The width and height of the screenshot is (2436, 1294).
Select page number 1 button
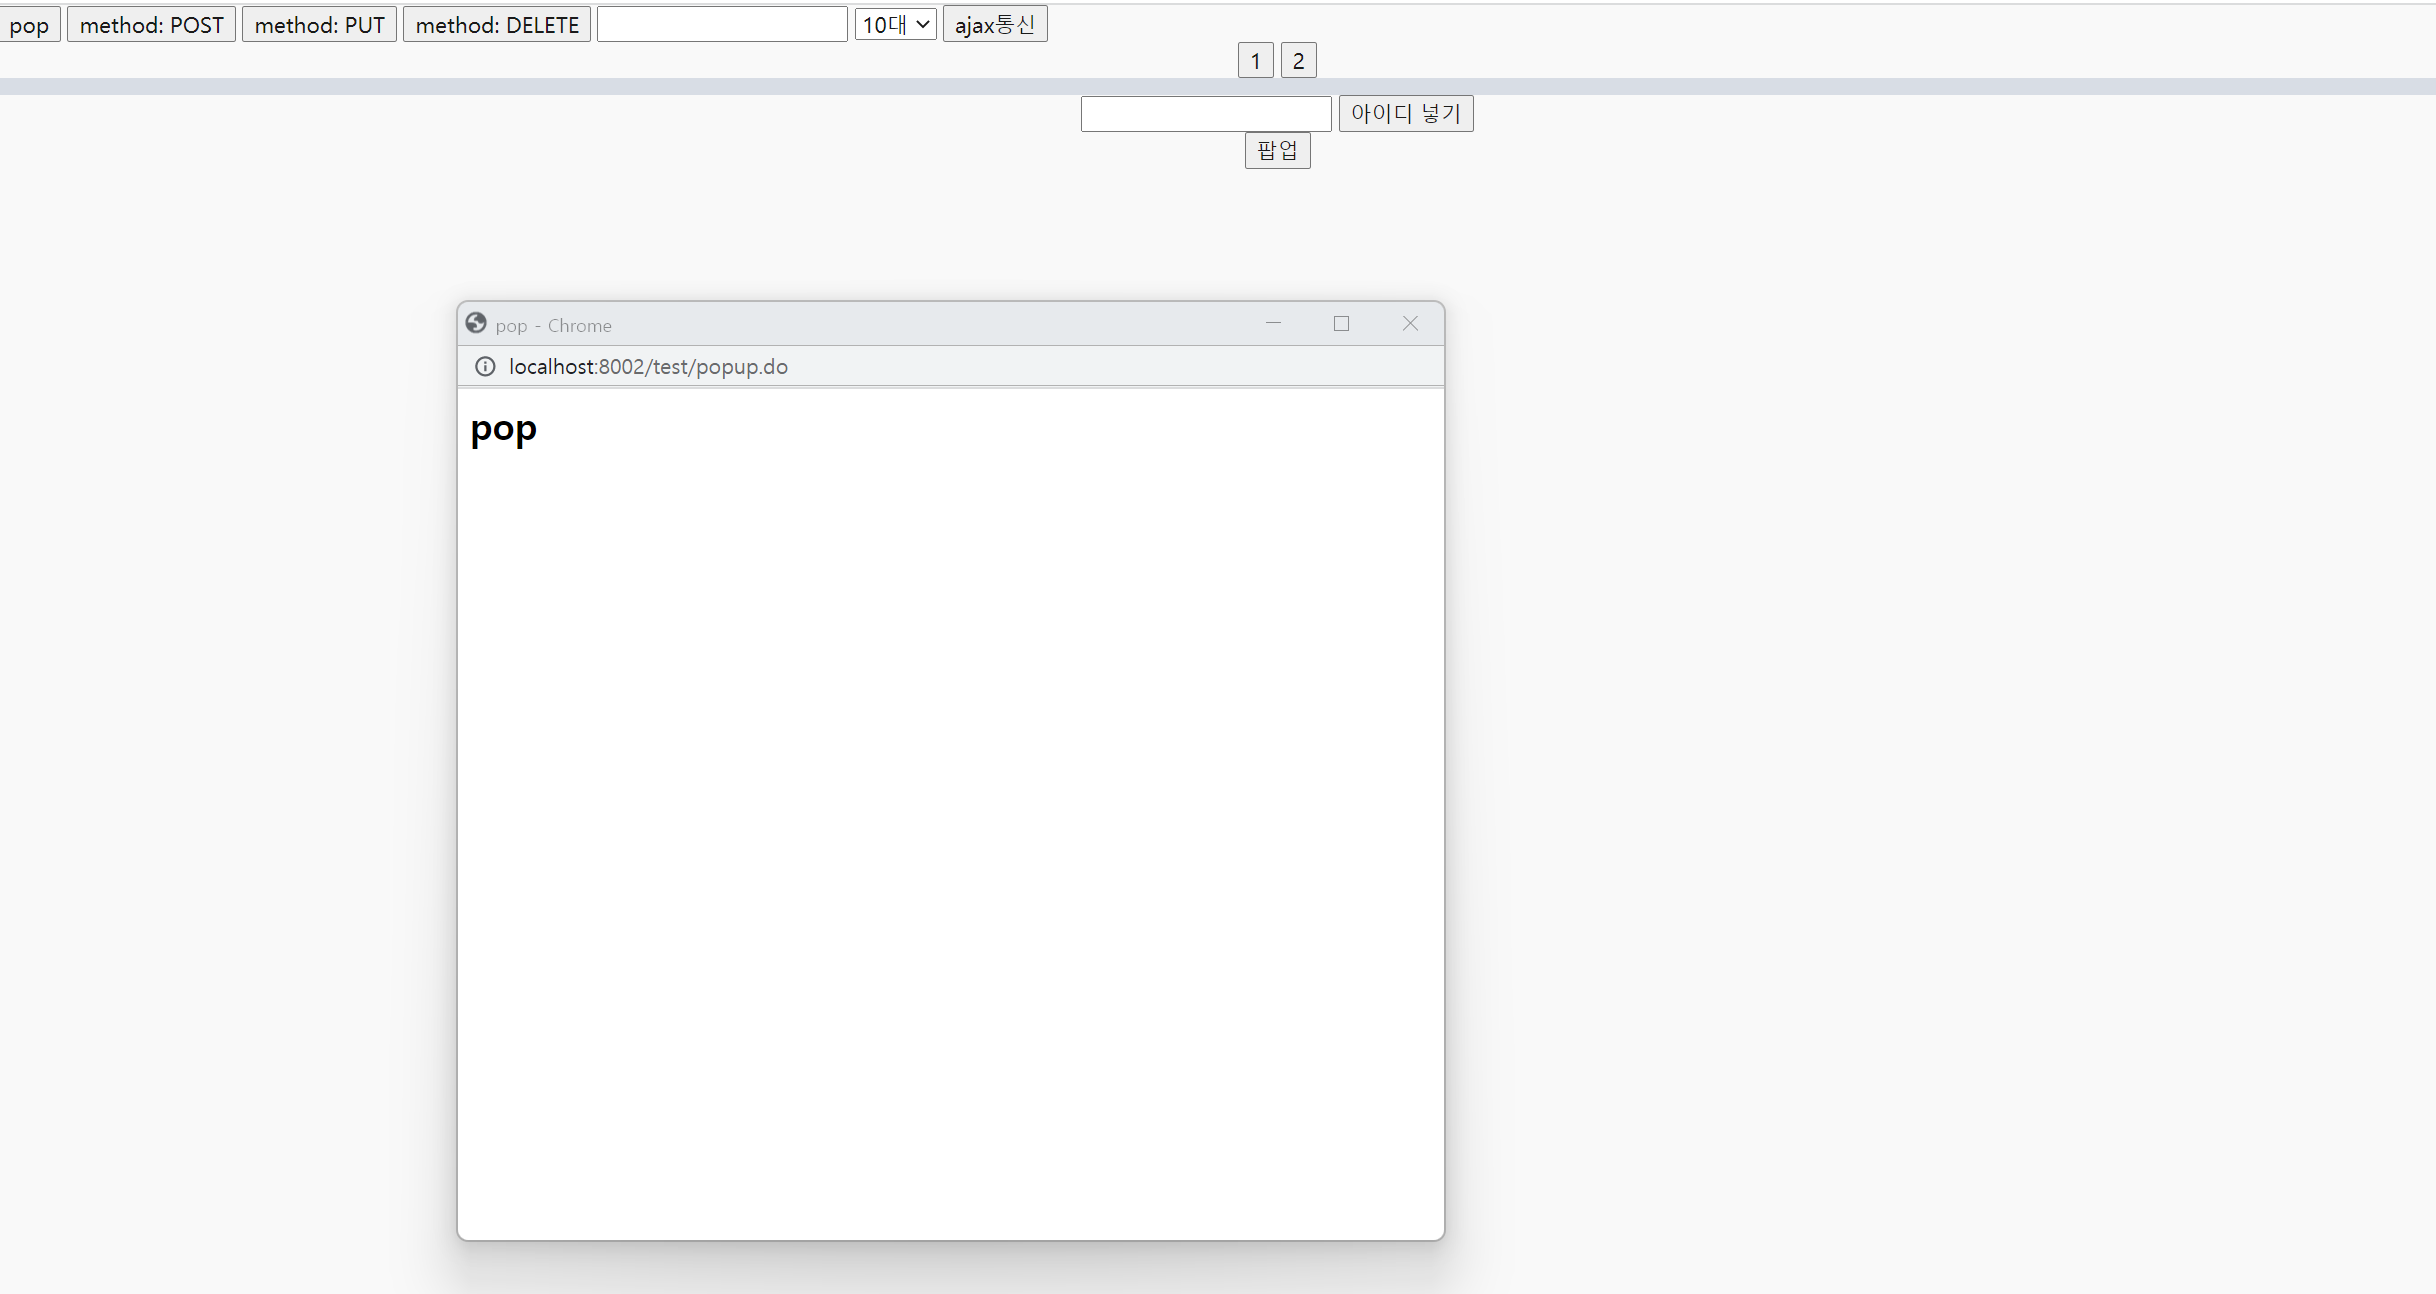[x=1255, y=61]
